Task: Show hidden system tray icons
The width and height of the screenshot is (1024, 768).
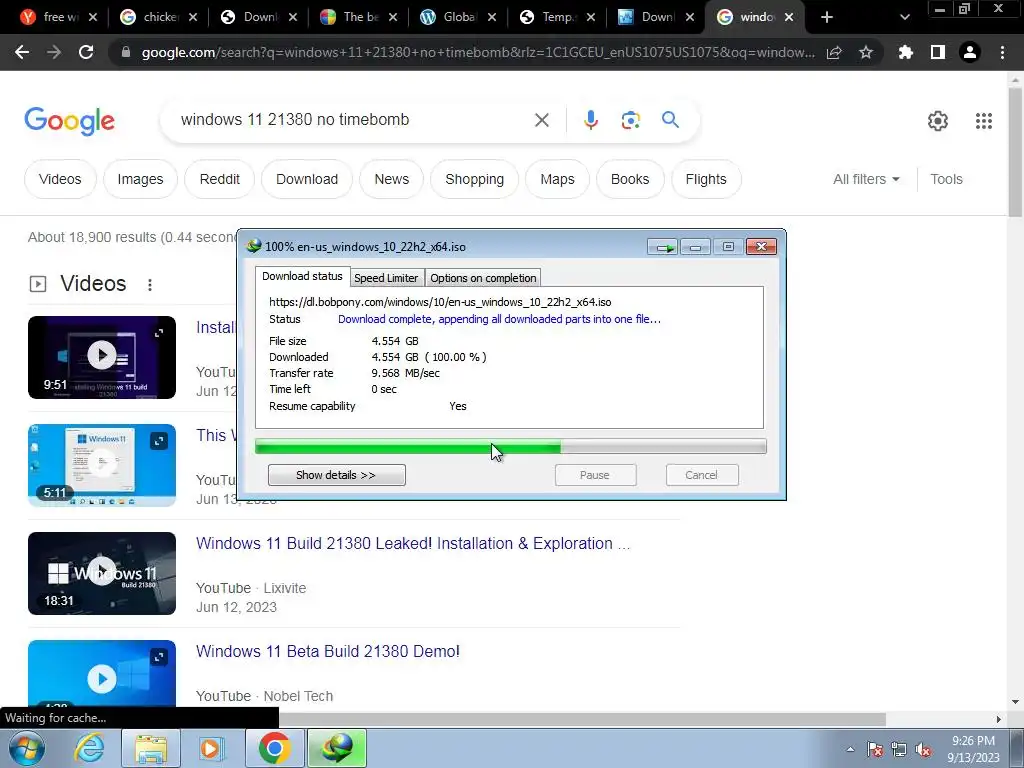Action: 850,749
